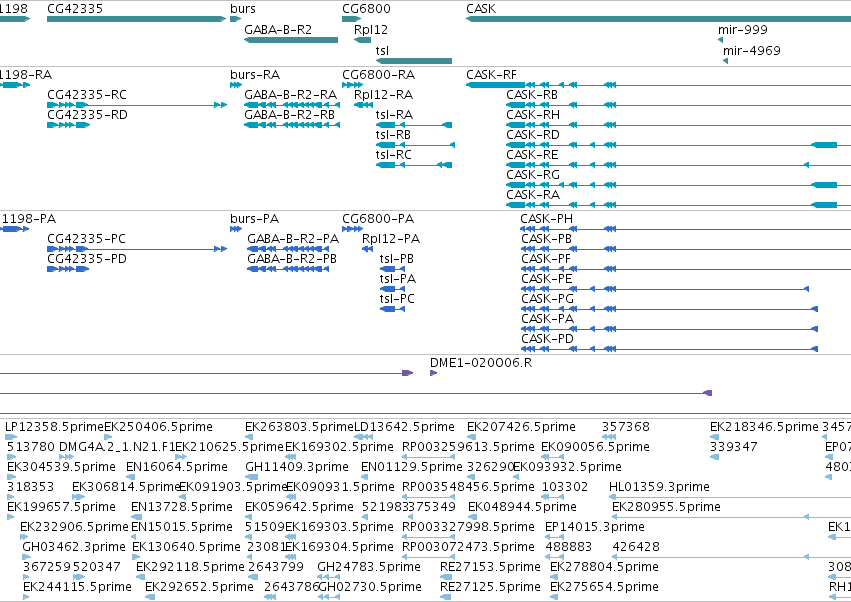Open the mir-4969 gene label
851x602 pixels.
[752, 50]
